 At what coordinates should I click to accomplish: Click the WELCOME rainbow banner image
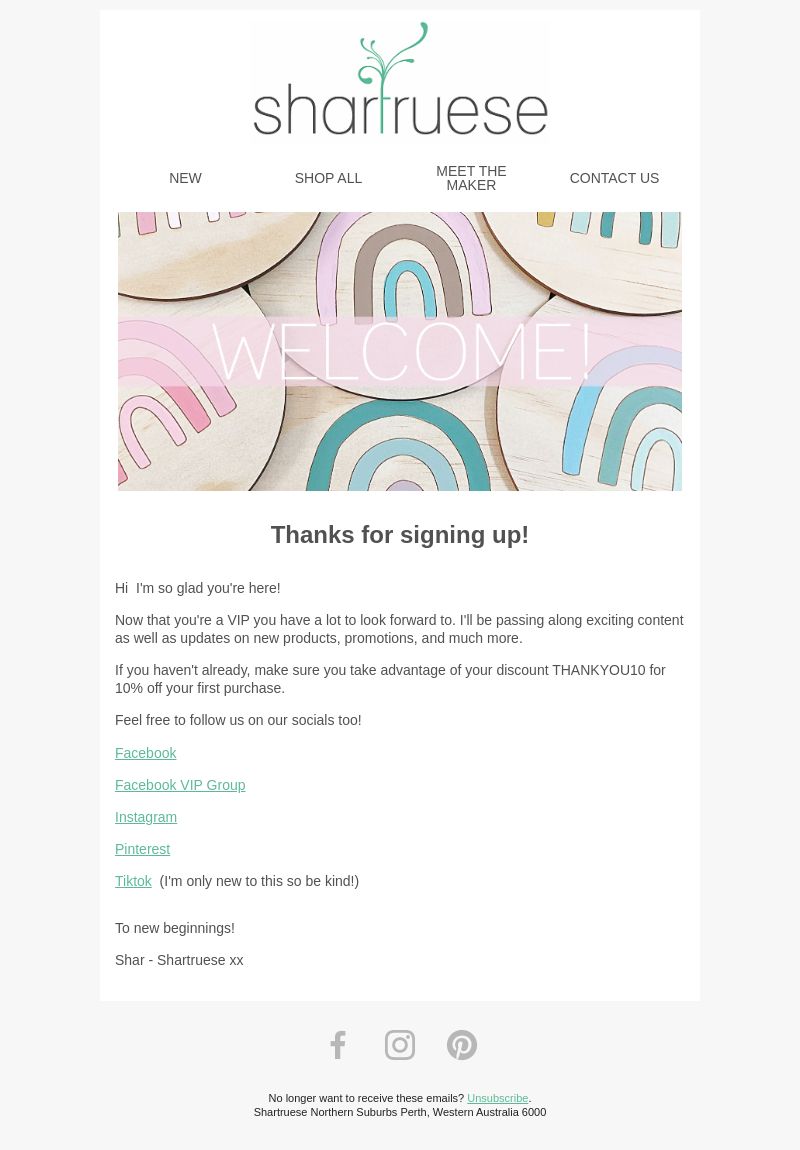point(400,351)
